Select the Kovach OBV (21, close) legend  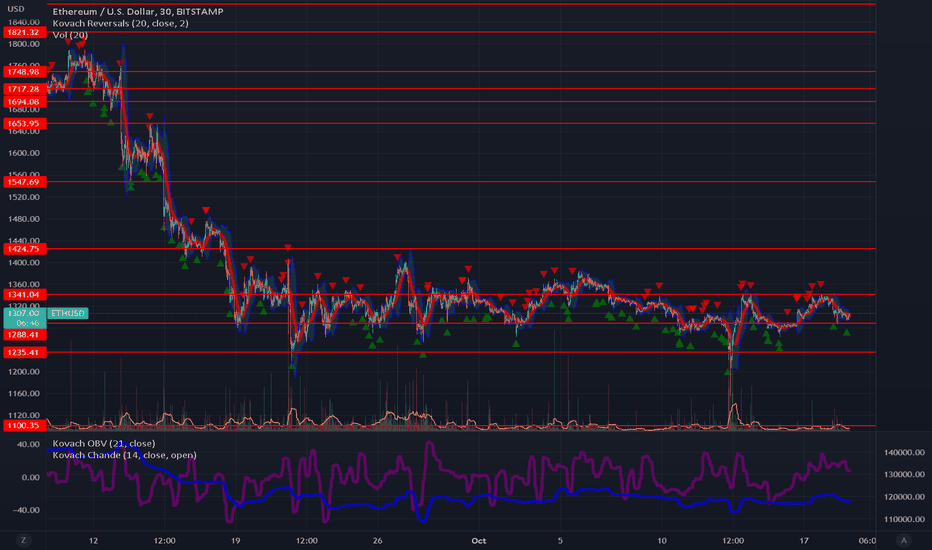point(104,443)
